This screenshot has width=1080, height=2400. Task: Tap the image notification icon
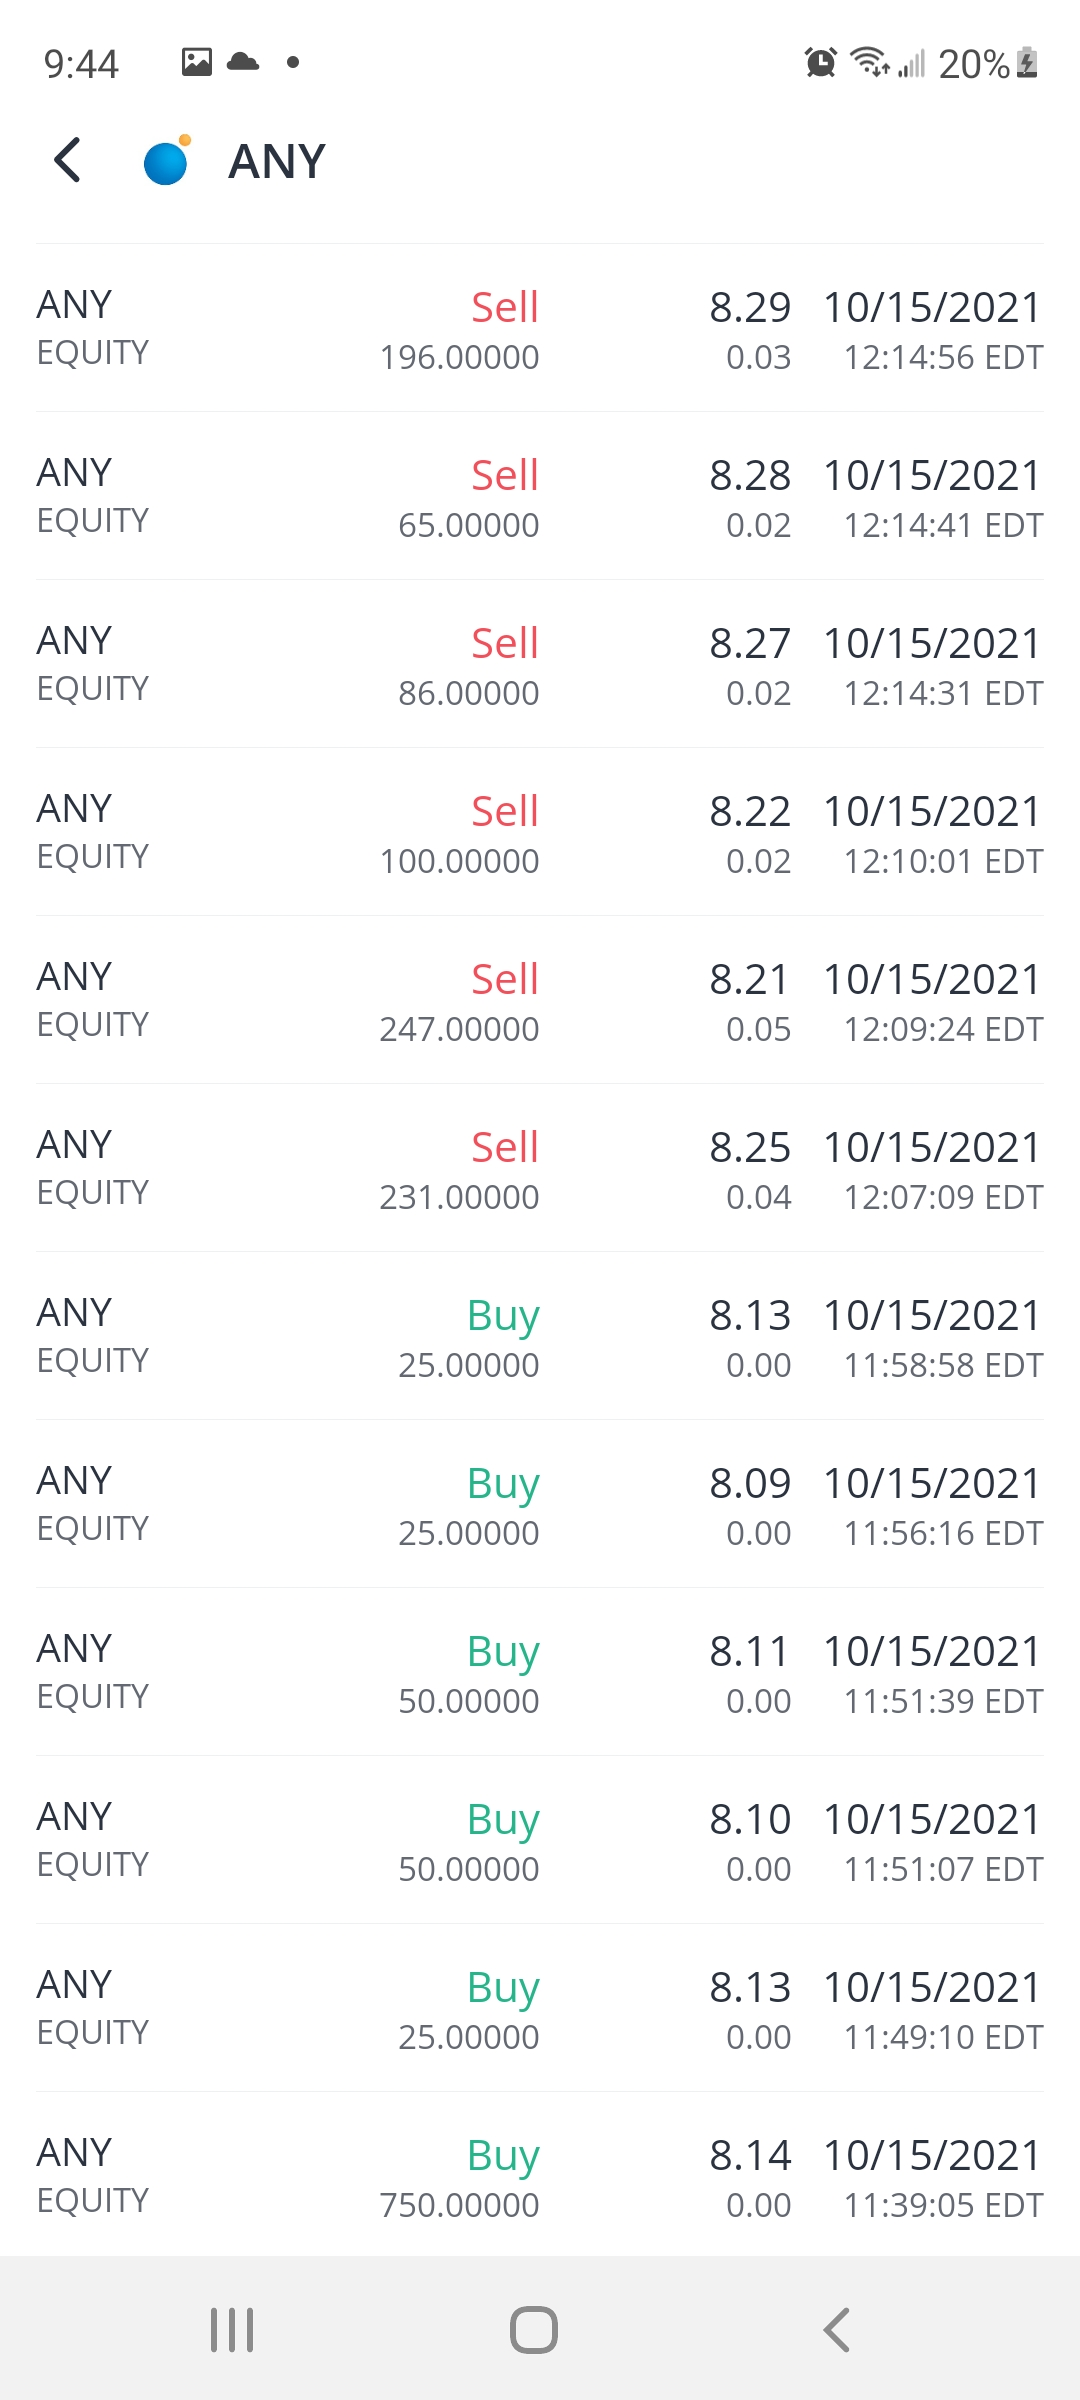tap(197, 62)
